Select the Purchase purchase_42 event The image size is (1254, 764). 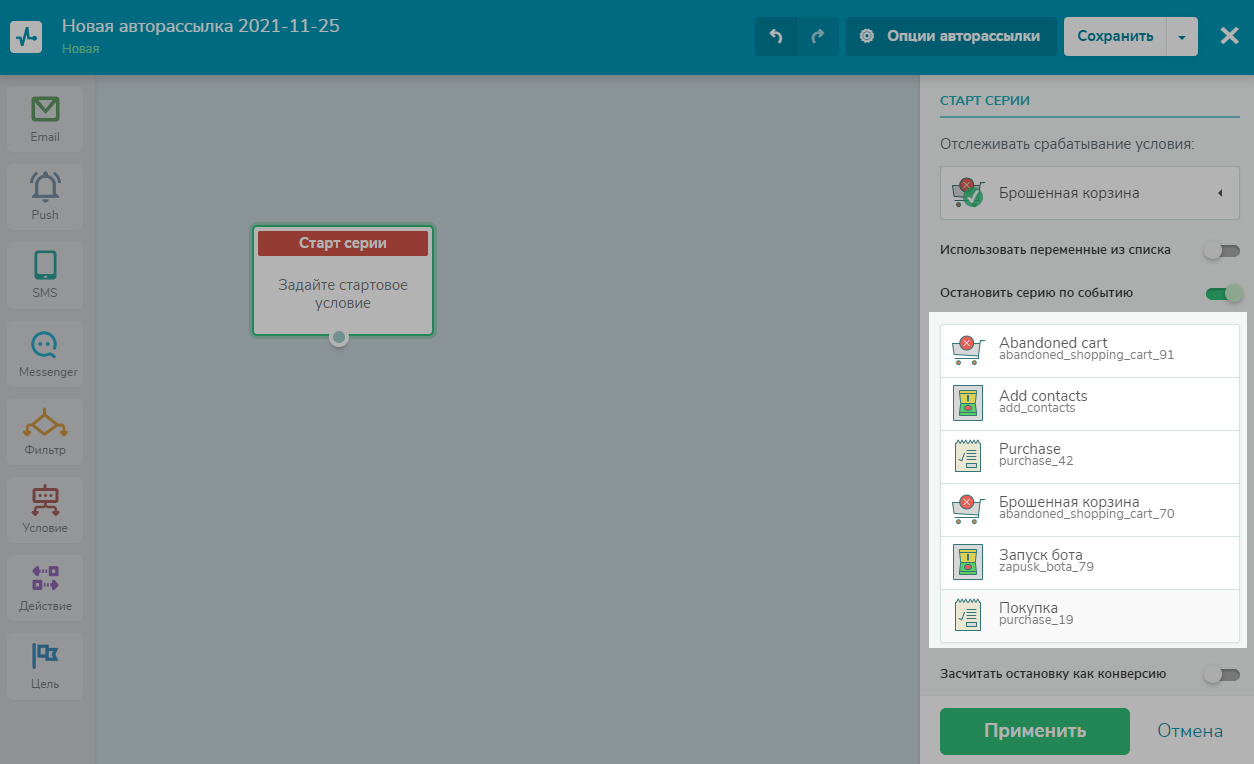[1090, 457]
